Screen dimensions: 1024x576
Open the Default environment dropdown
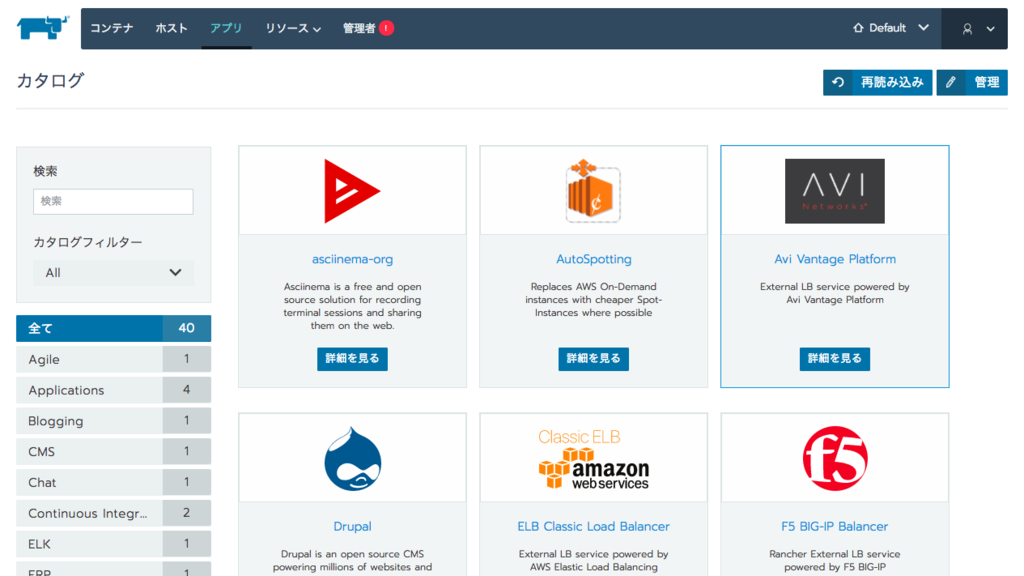click(891, 28)
